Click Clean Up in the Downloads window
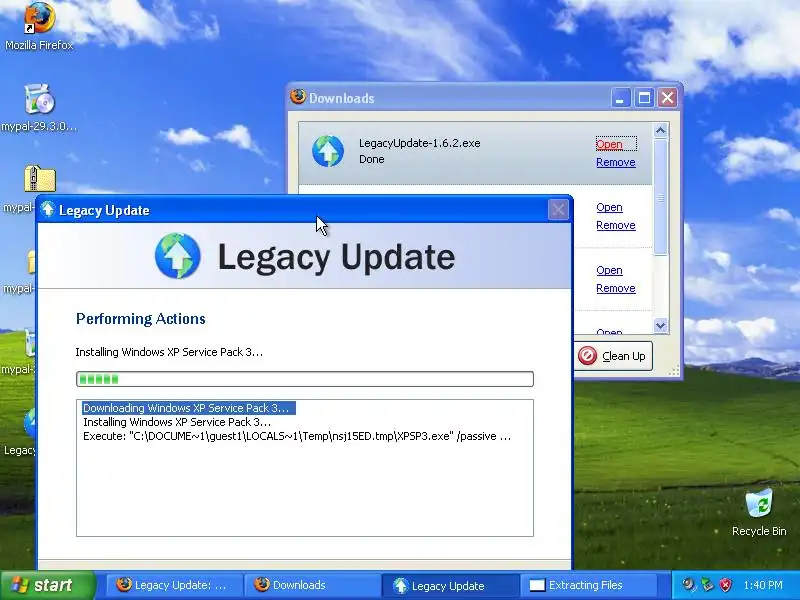800x600 pixels. point(614,356)
